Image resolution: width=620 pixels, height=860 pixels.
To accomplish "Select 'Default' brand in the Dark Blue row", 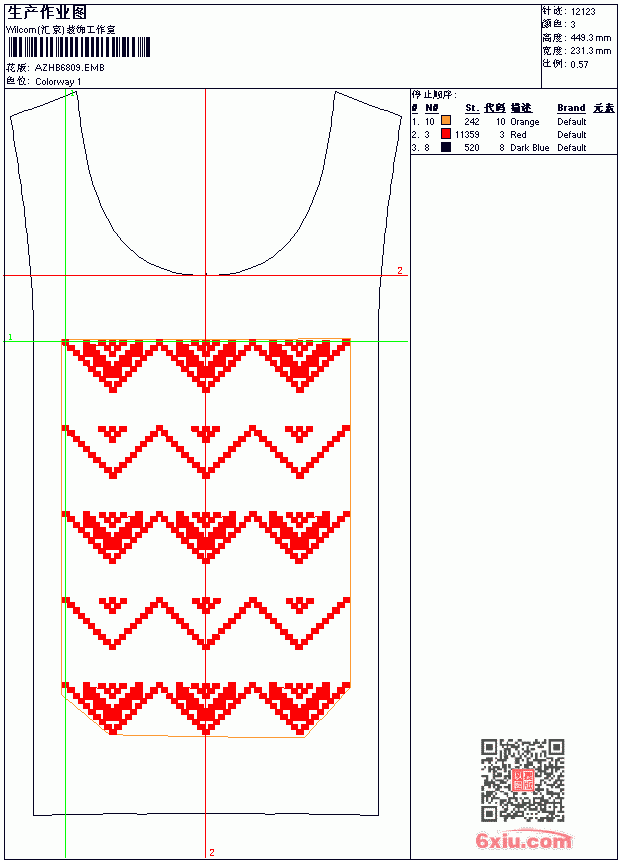I will point(572,148).
